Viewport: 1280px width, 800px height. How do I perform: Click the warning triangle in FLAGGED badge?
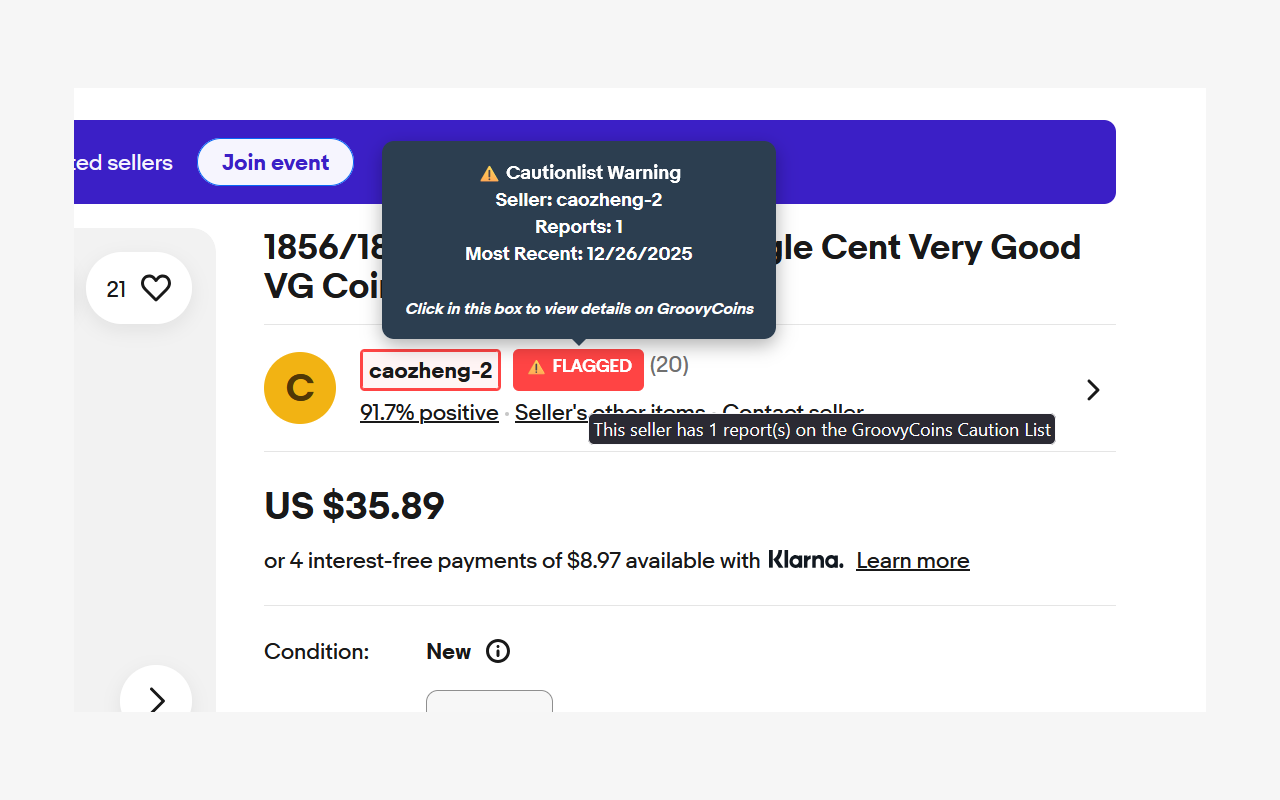536,367
